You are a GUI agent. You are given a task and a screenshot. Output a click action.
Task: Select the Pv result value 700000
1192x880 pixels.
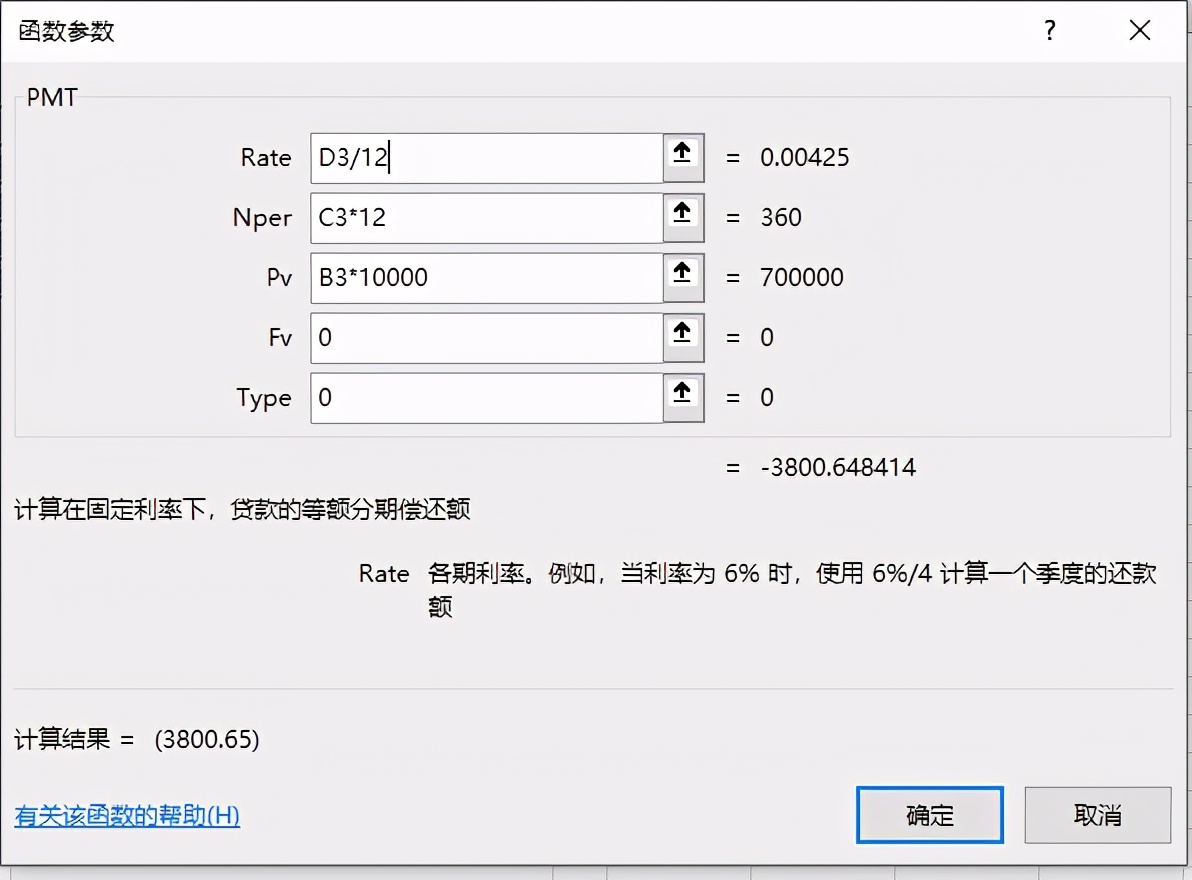801,277
